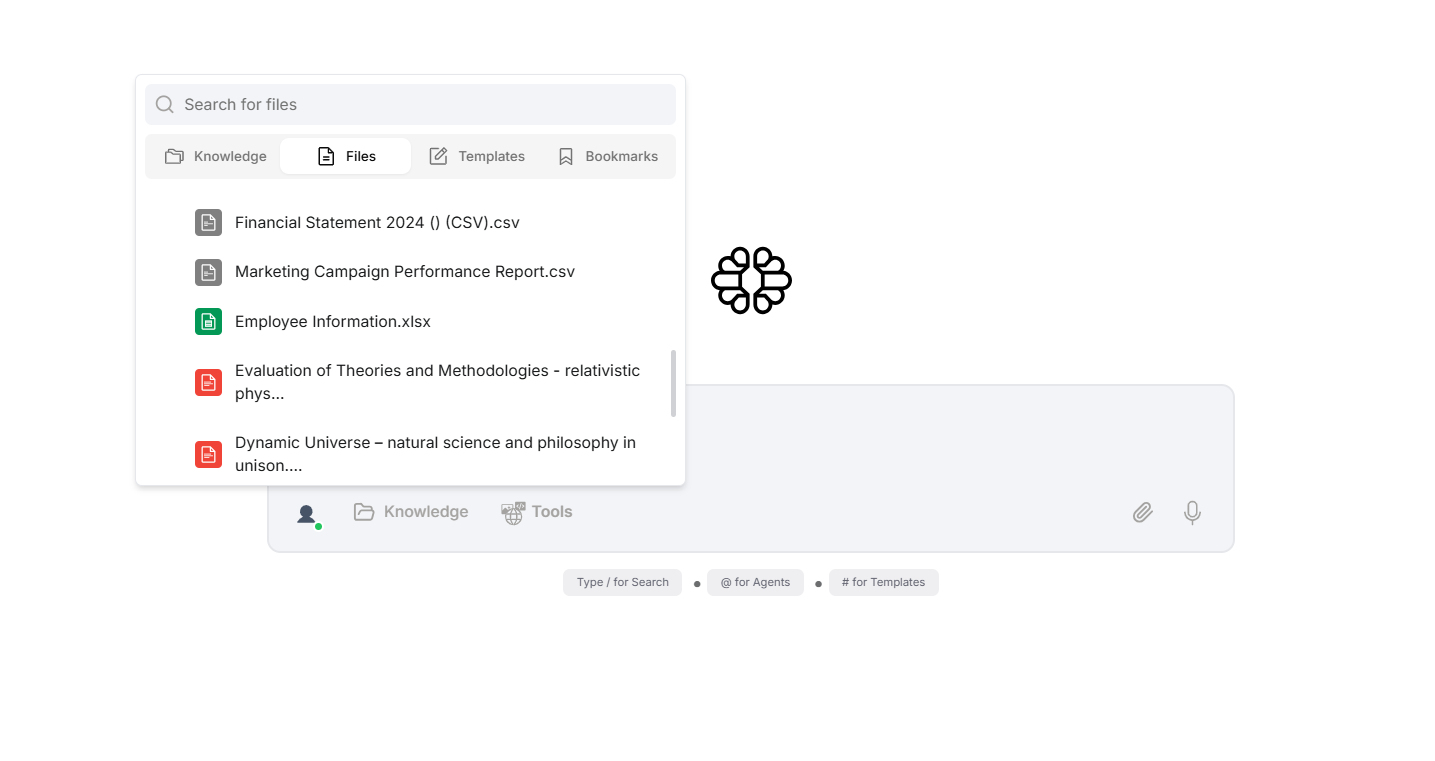Image resolution: width=1435 pixels, height=761 pixels.
Task: Click the paperclip attach icon
Action: 1143,513
